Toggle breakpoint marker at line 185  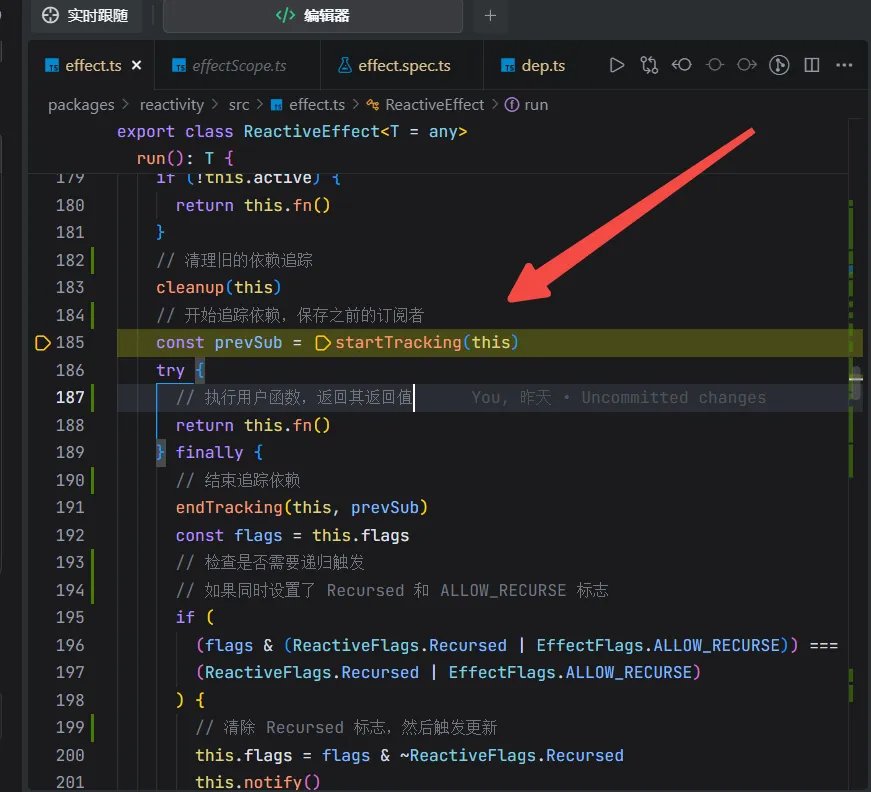tap(42, 343)
